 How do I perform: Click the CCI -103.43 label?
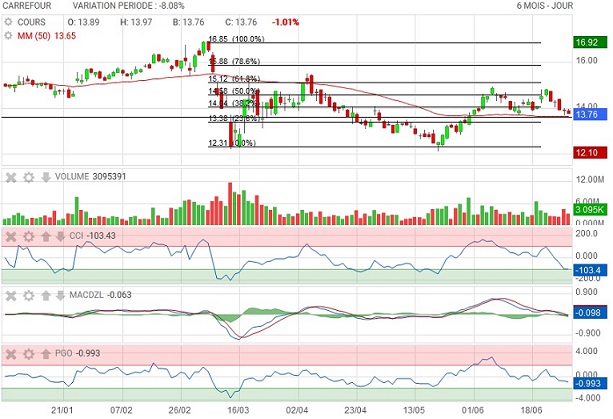pos(92,236)
